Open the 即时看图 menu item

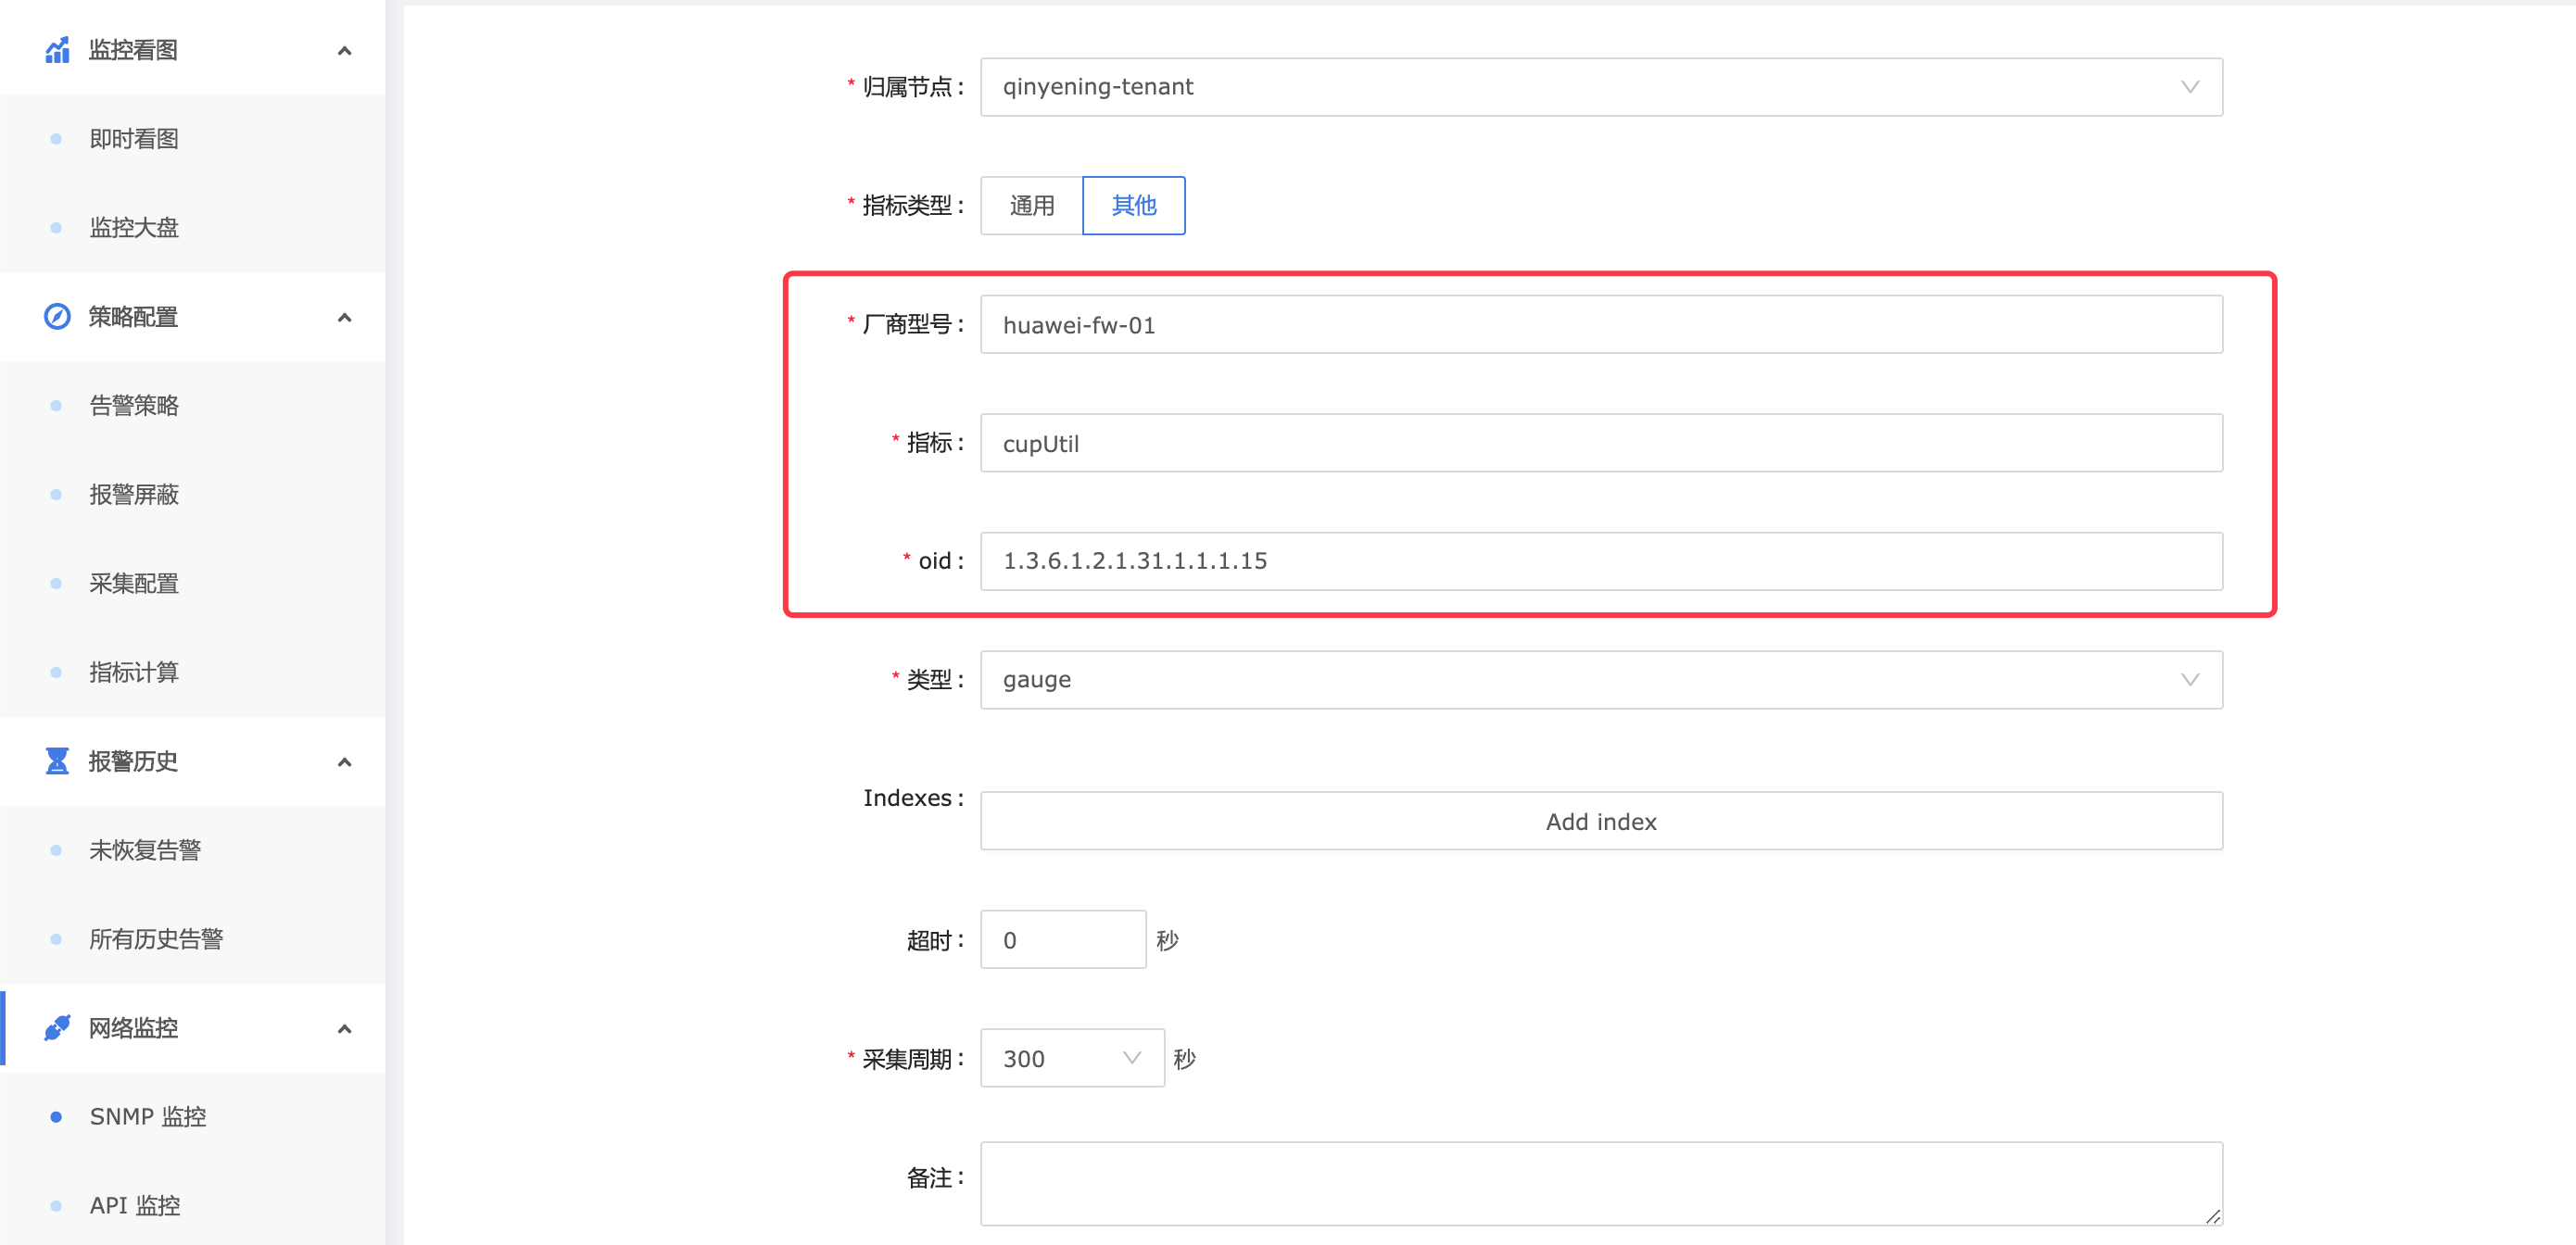(x=134, y=139)
